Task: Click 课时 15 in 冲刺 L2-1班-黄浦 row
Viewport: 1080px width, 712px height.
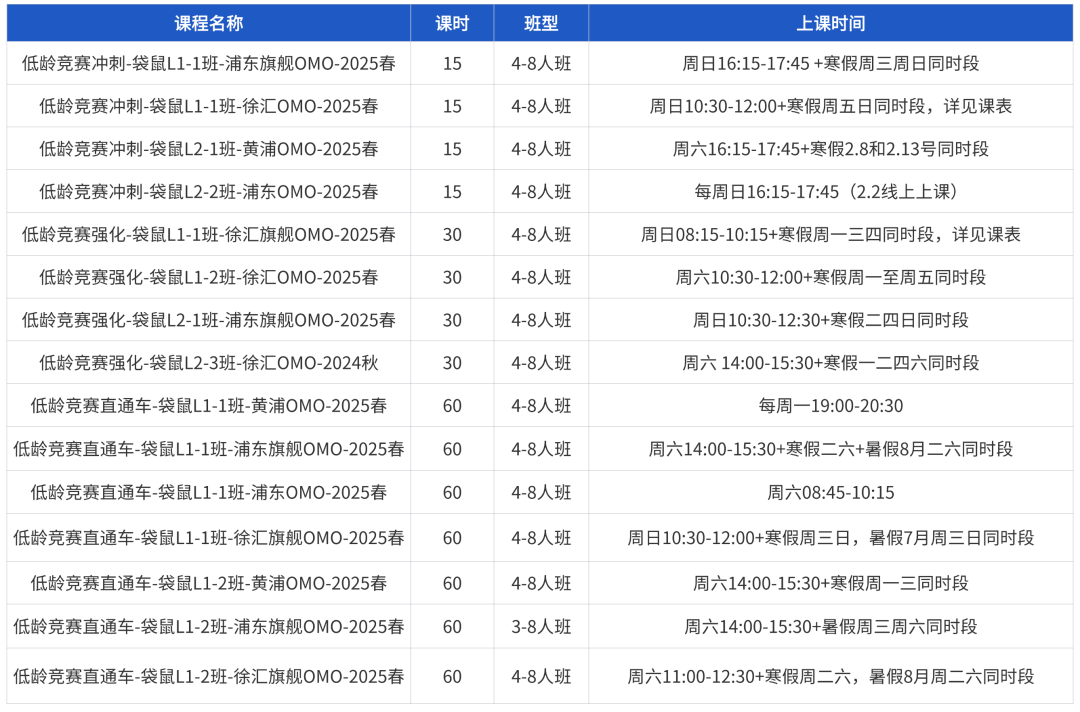Action: click(x=452, y=149)
